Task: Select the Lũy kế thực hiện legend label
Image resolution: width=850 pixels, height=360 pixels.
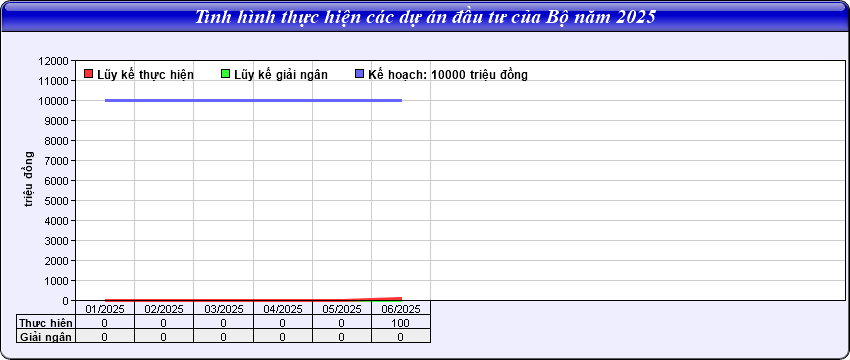Action: click(145, 75)
